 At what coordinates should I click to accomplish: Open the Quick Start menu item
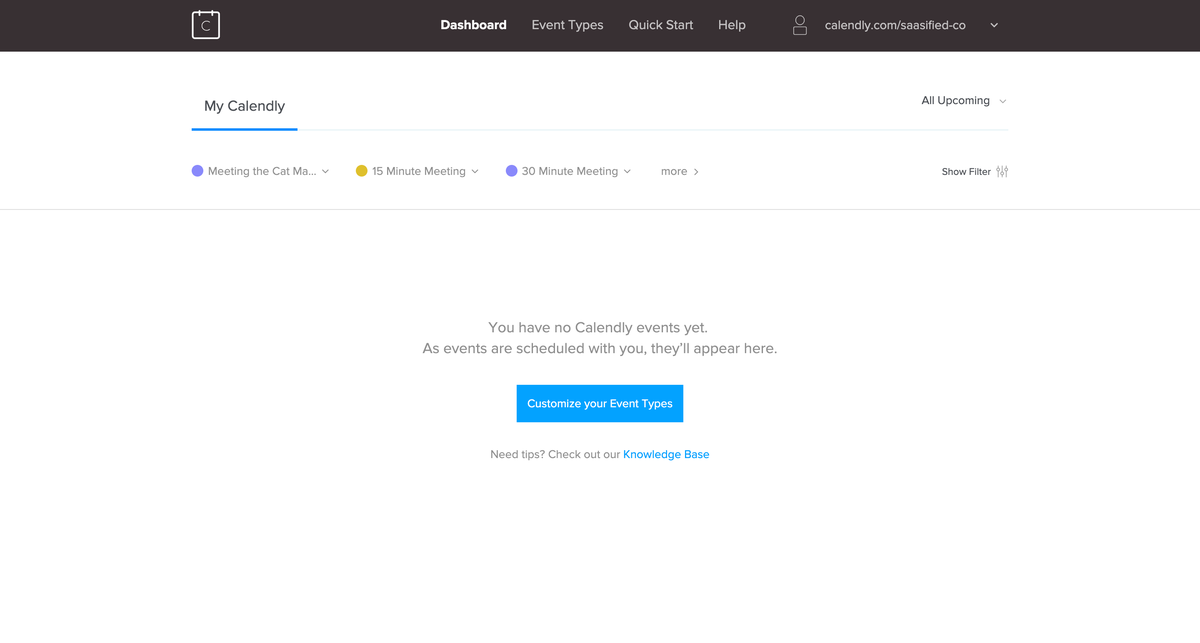pyautogui.click(x=661, y=25)
